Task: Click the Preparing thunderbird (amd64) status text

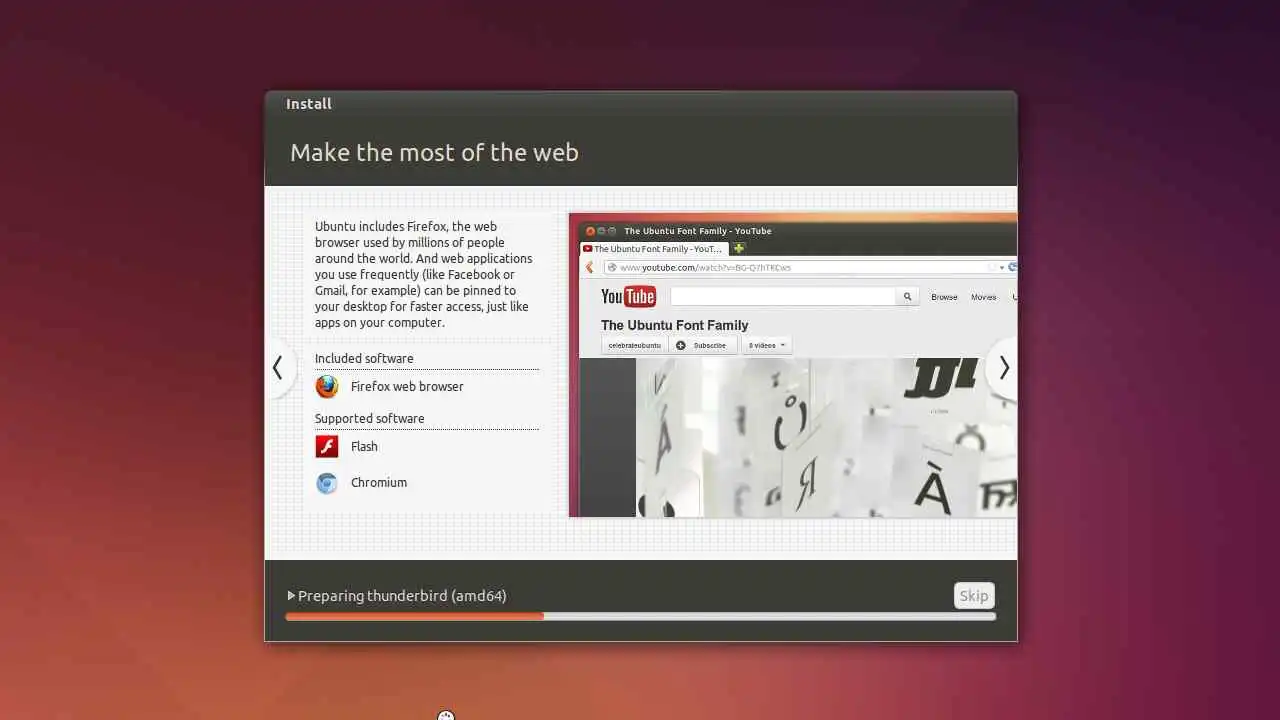Action: (x=402, y=596)
